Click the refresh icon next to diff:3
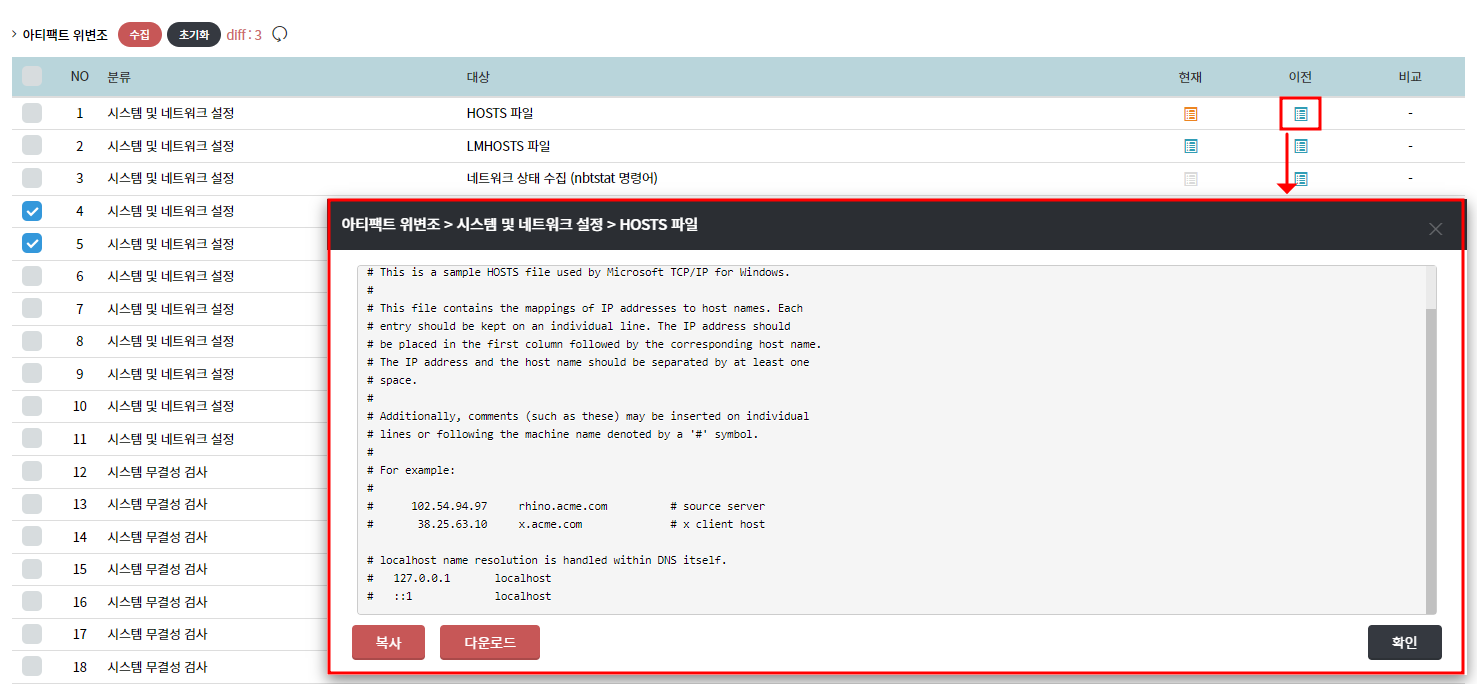This screenshot has width=1477, height=684. click(x=280, y=34)
